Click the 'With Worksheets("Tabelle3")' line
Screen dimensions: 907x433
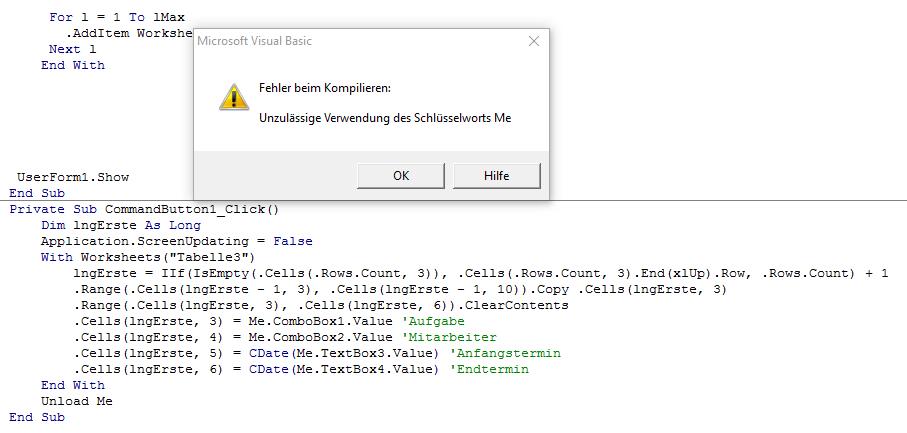(148, 257)
